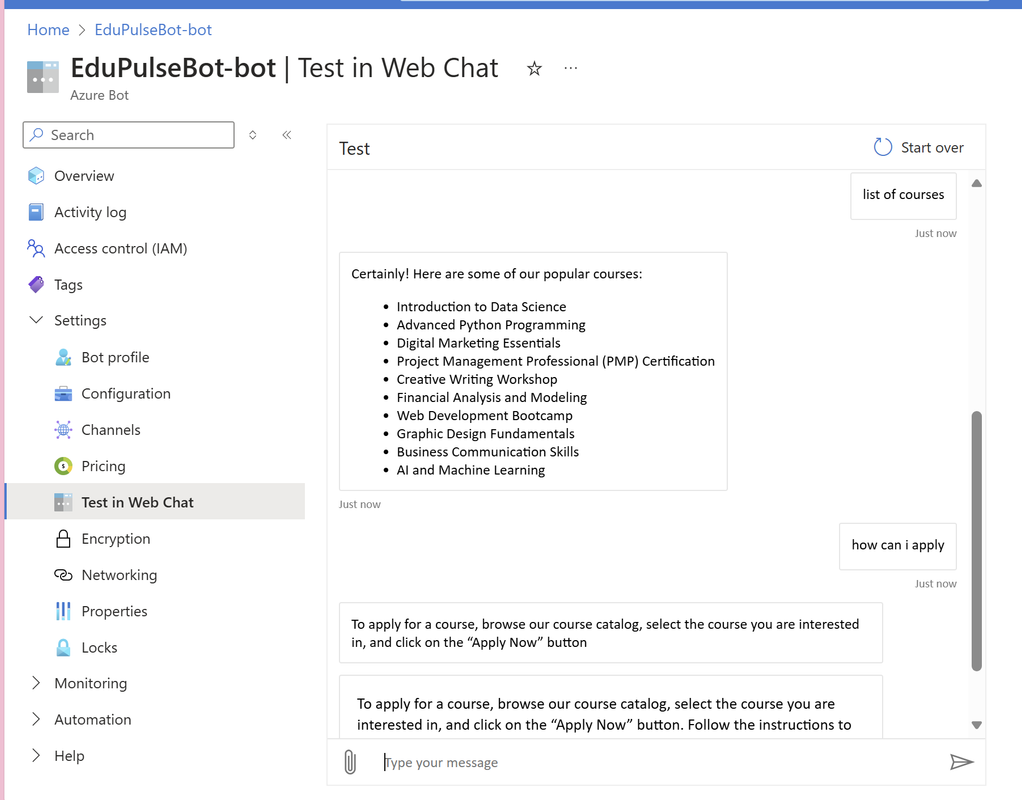
Task: Click the search magnifier icon in sidebar
Action: click(36, 134)
